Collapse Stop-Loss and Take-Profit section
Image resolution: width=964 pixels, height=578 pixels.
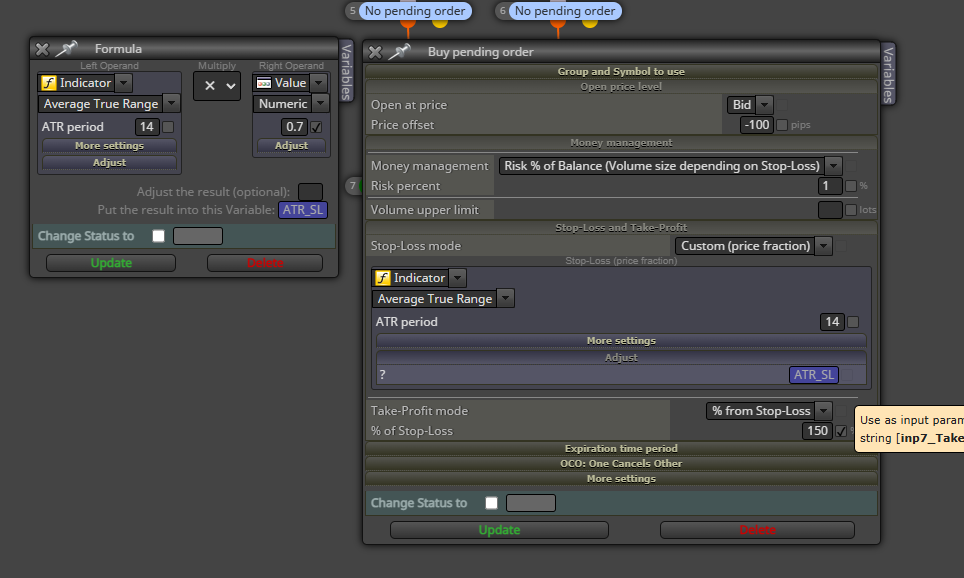click(x=621, y=228)
